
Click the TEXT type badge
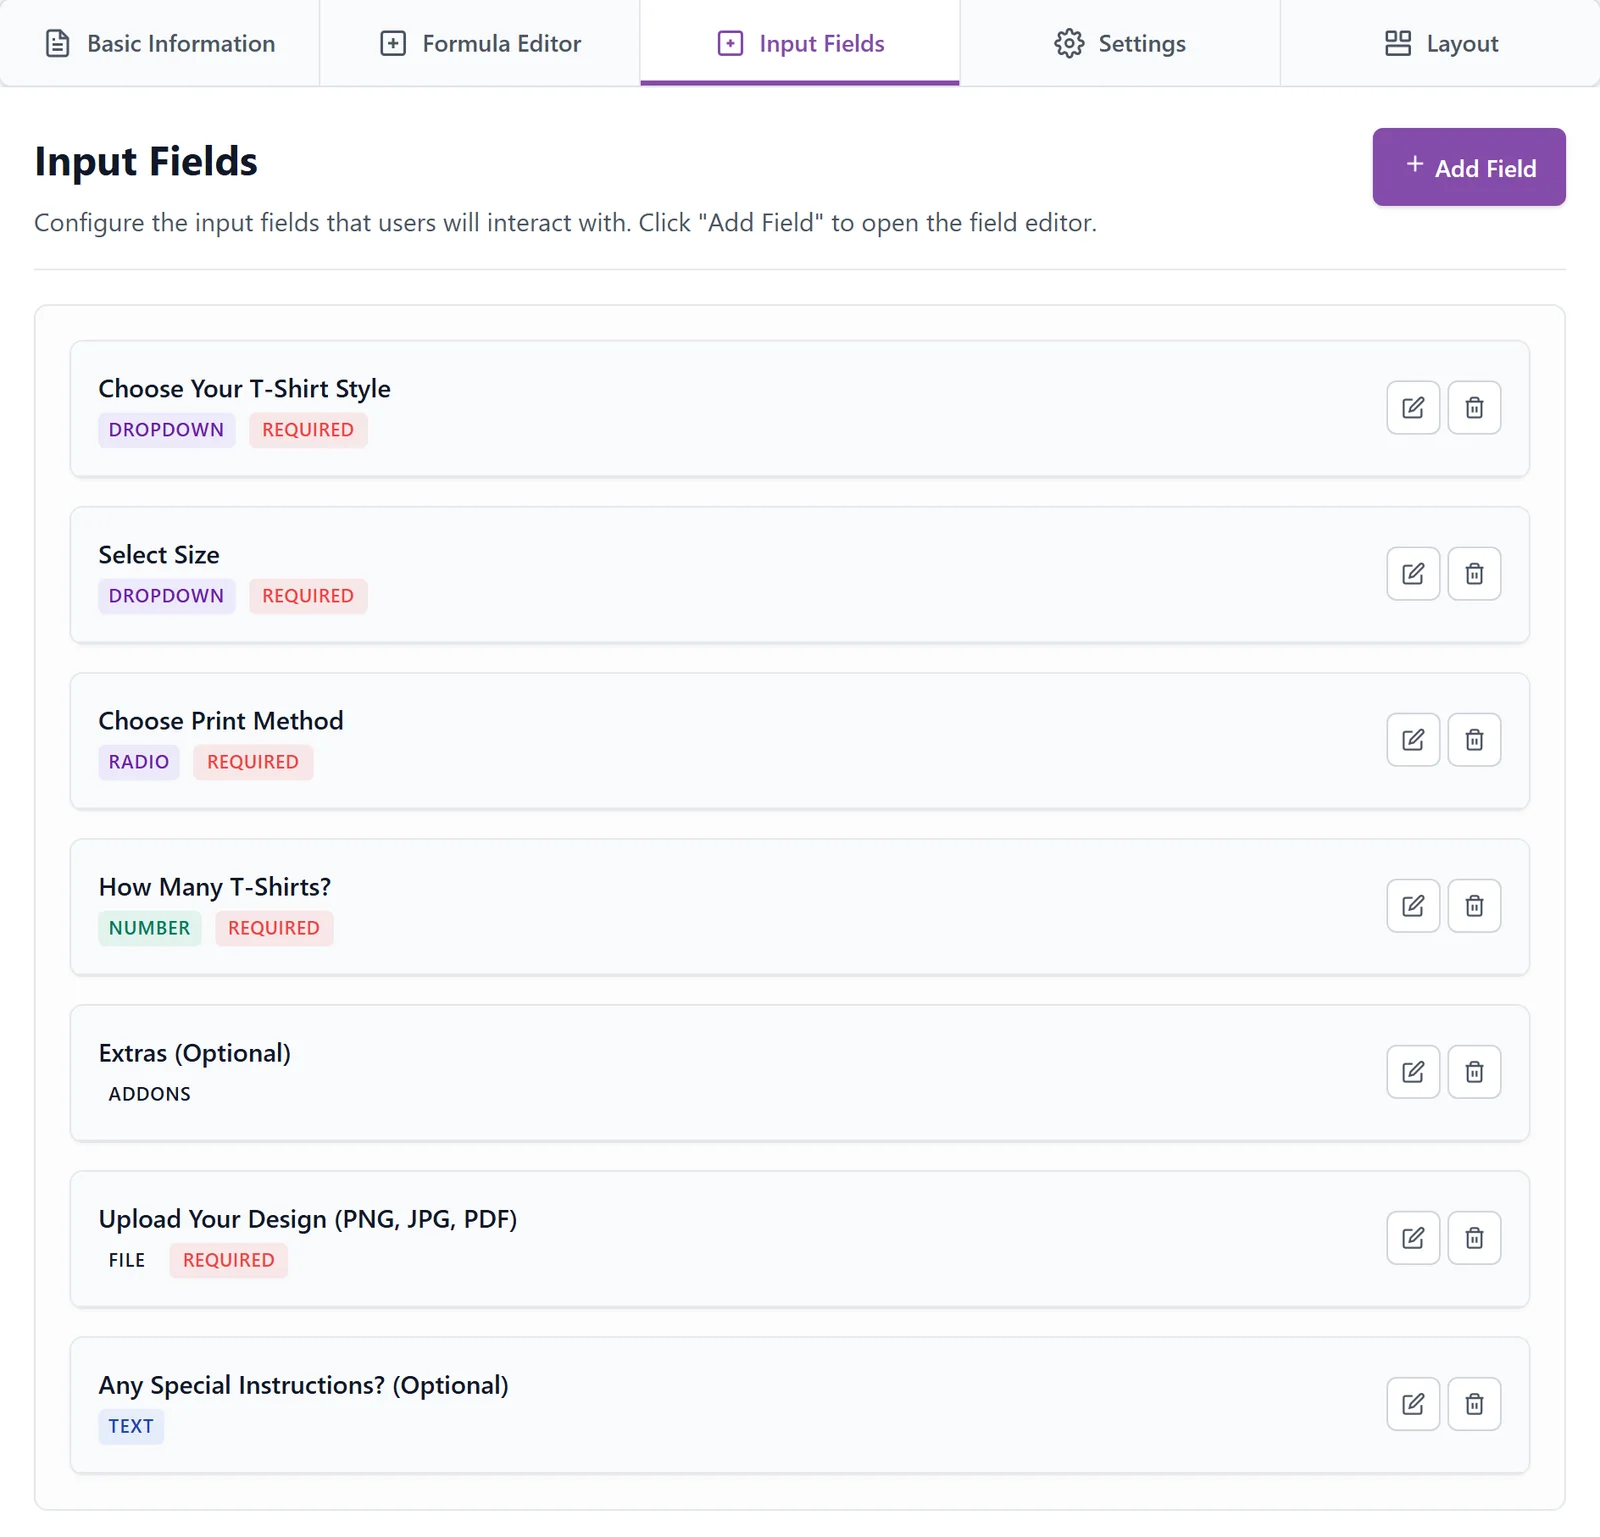tap(131, 1426)
